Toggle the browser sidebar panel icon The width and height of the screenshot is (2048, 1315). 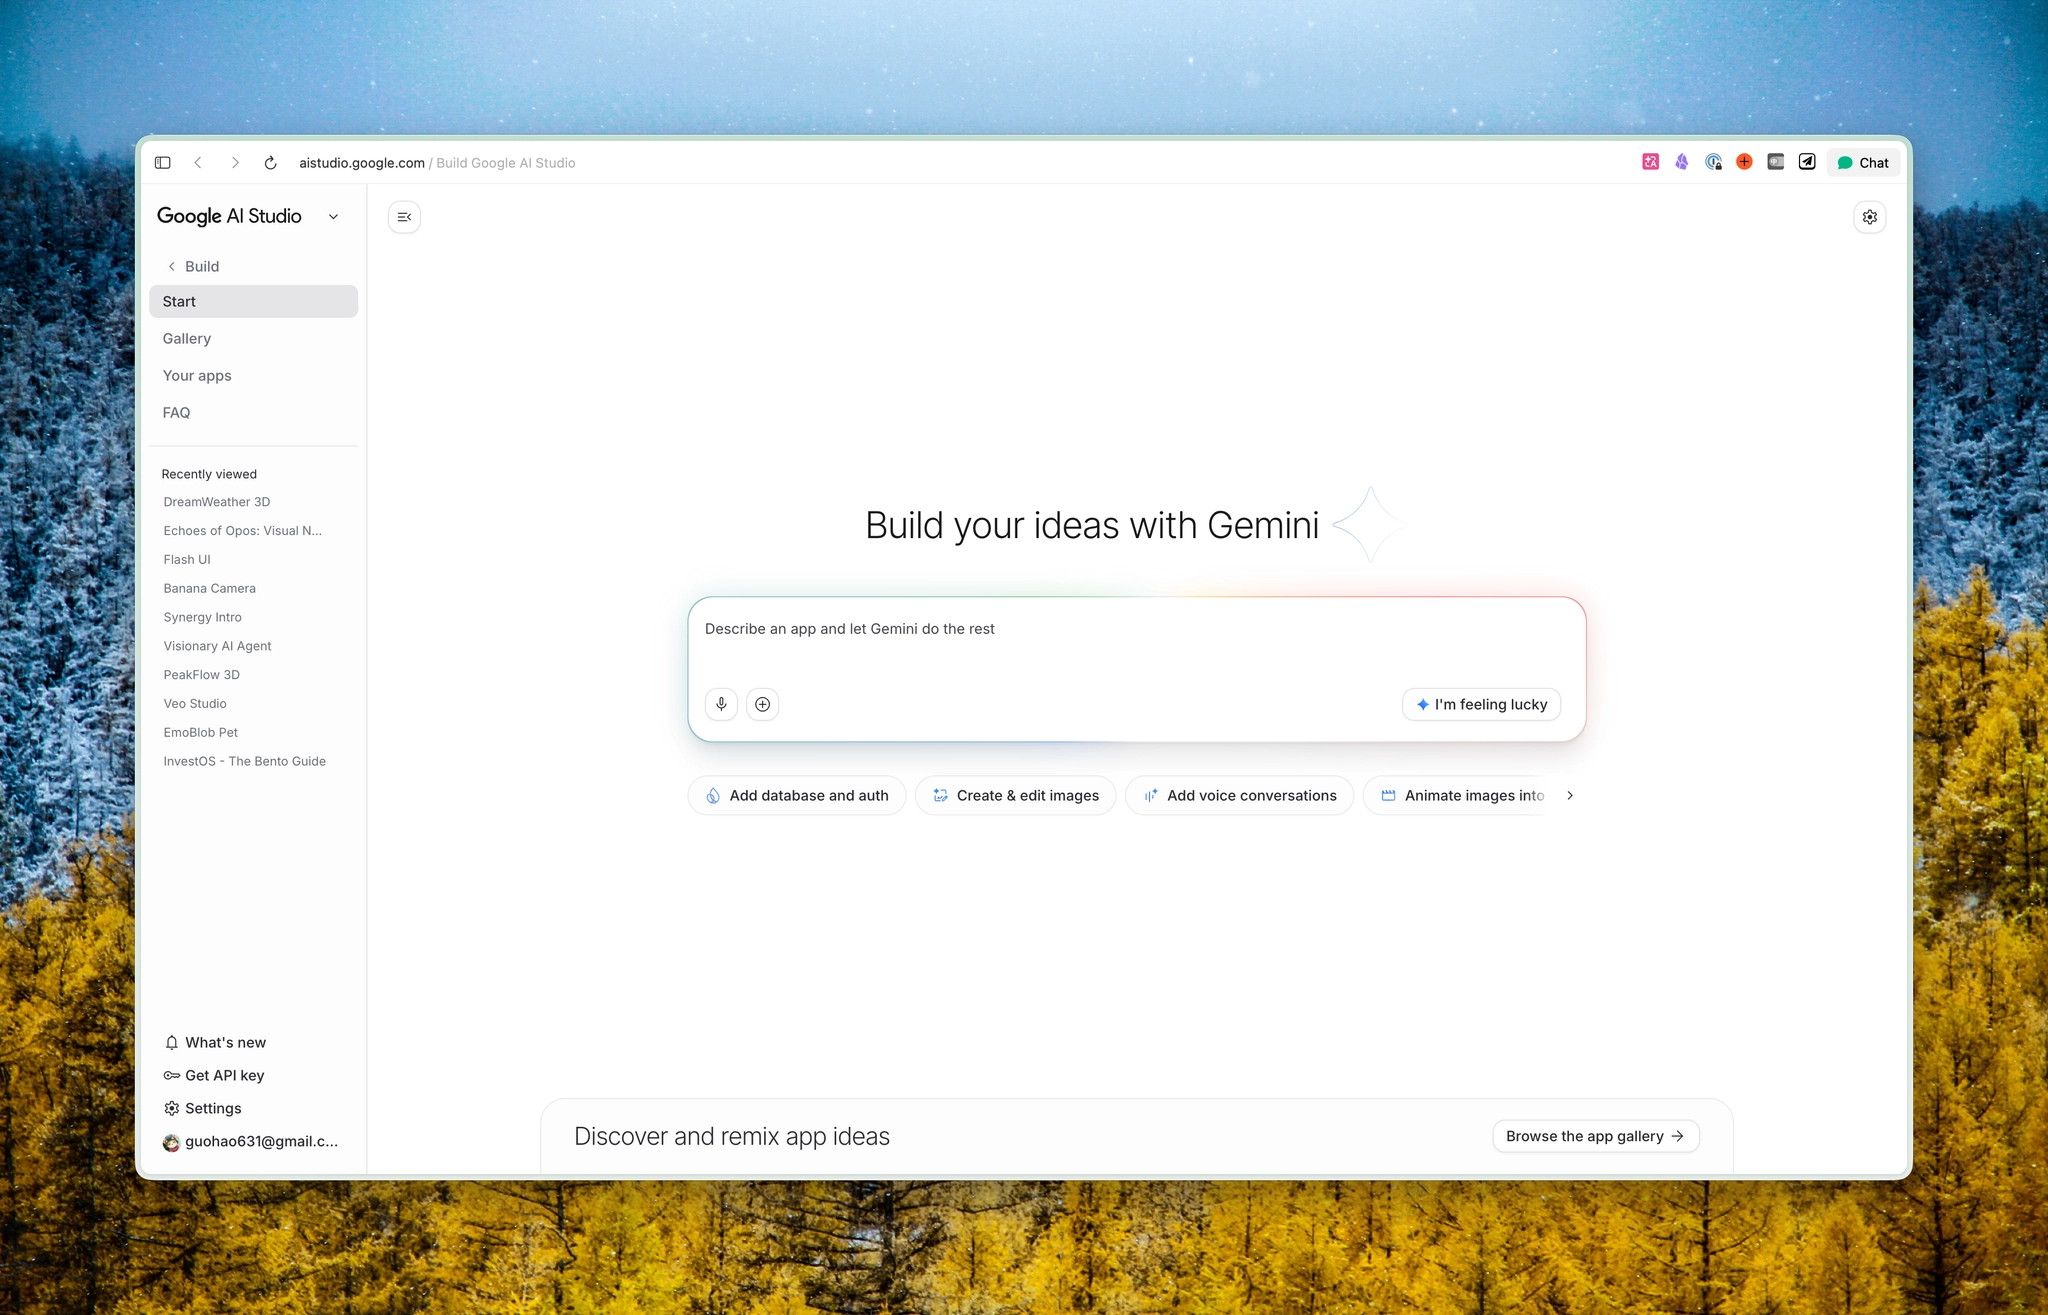pos(162,162)
